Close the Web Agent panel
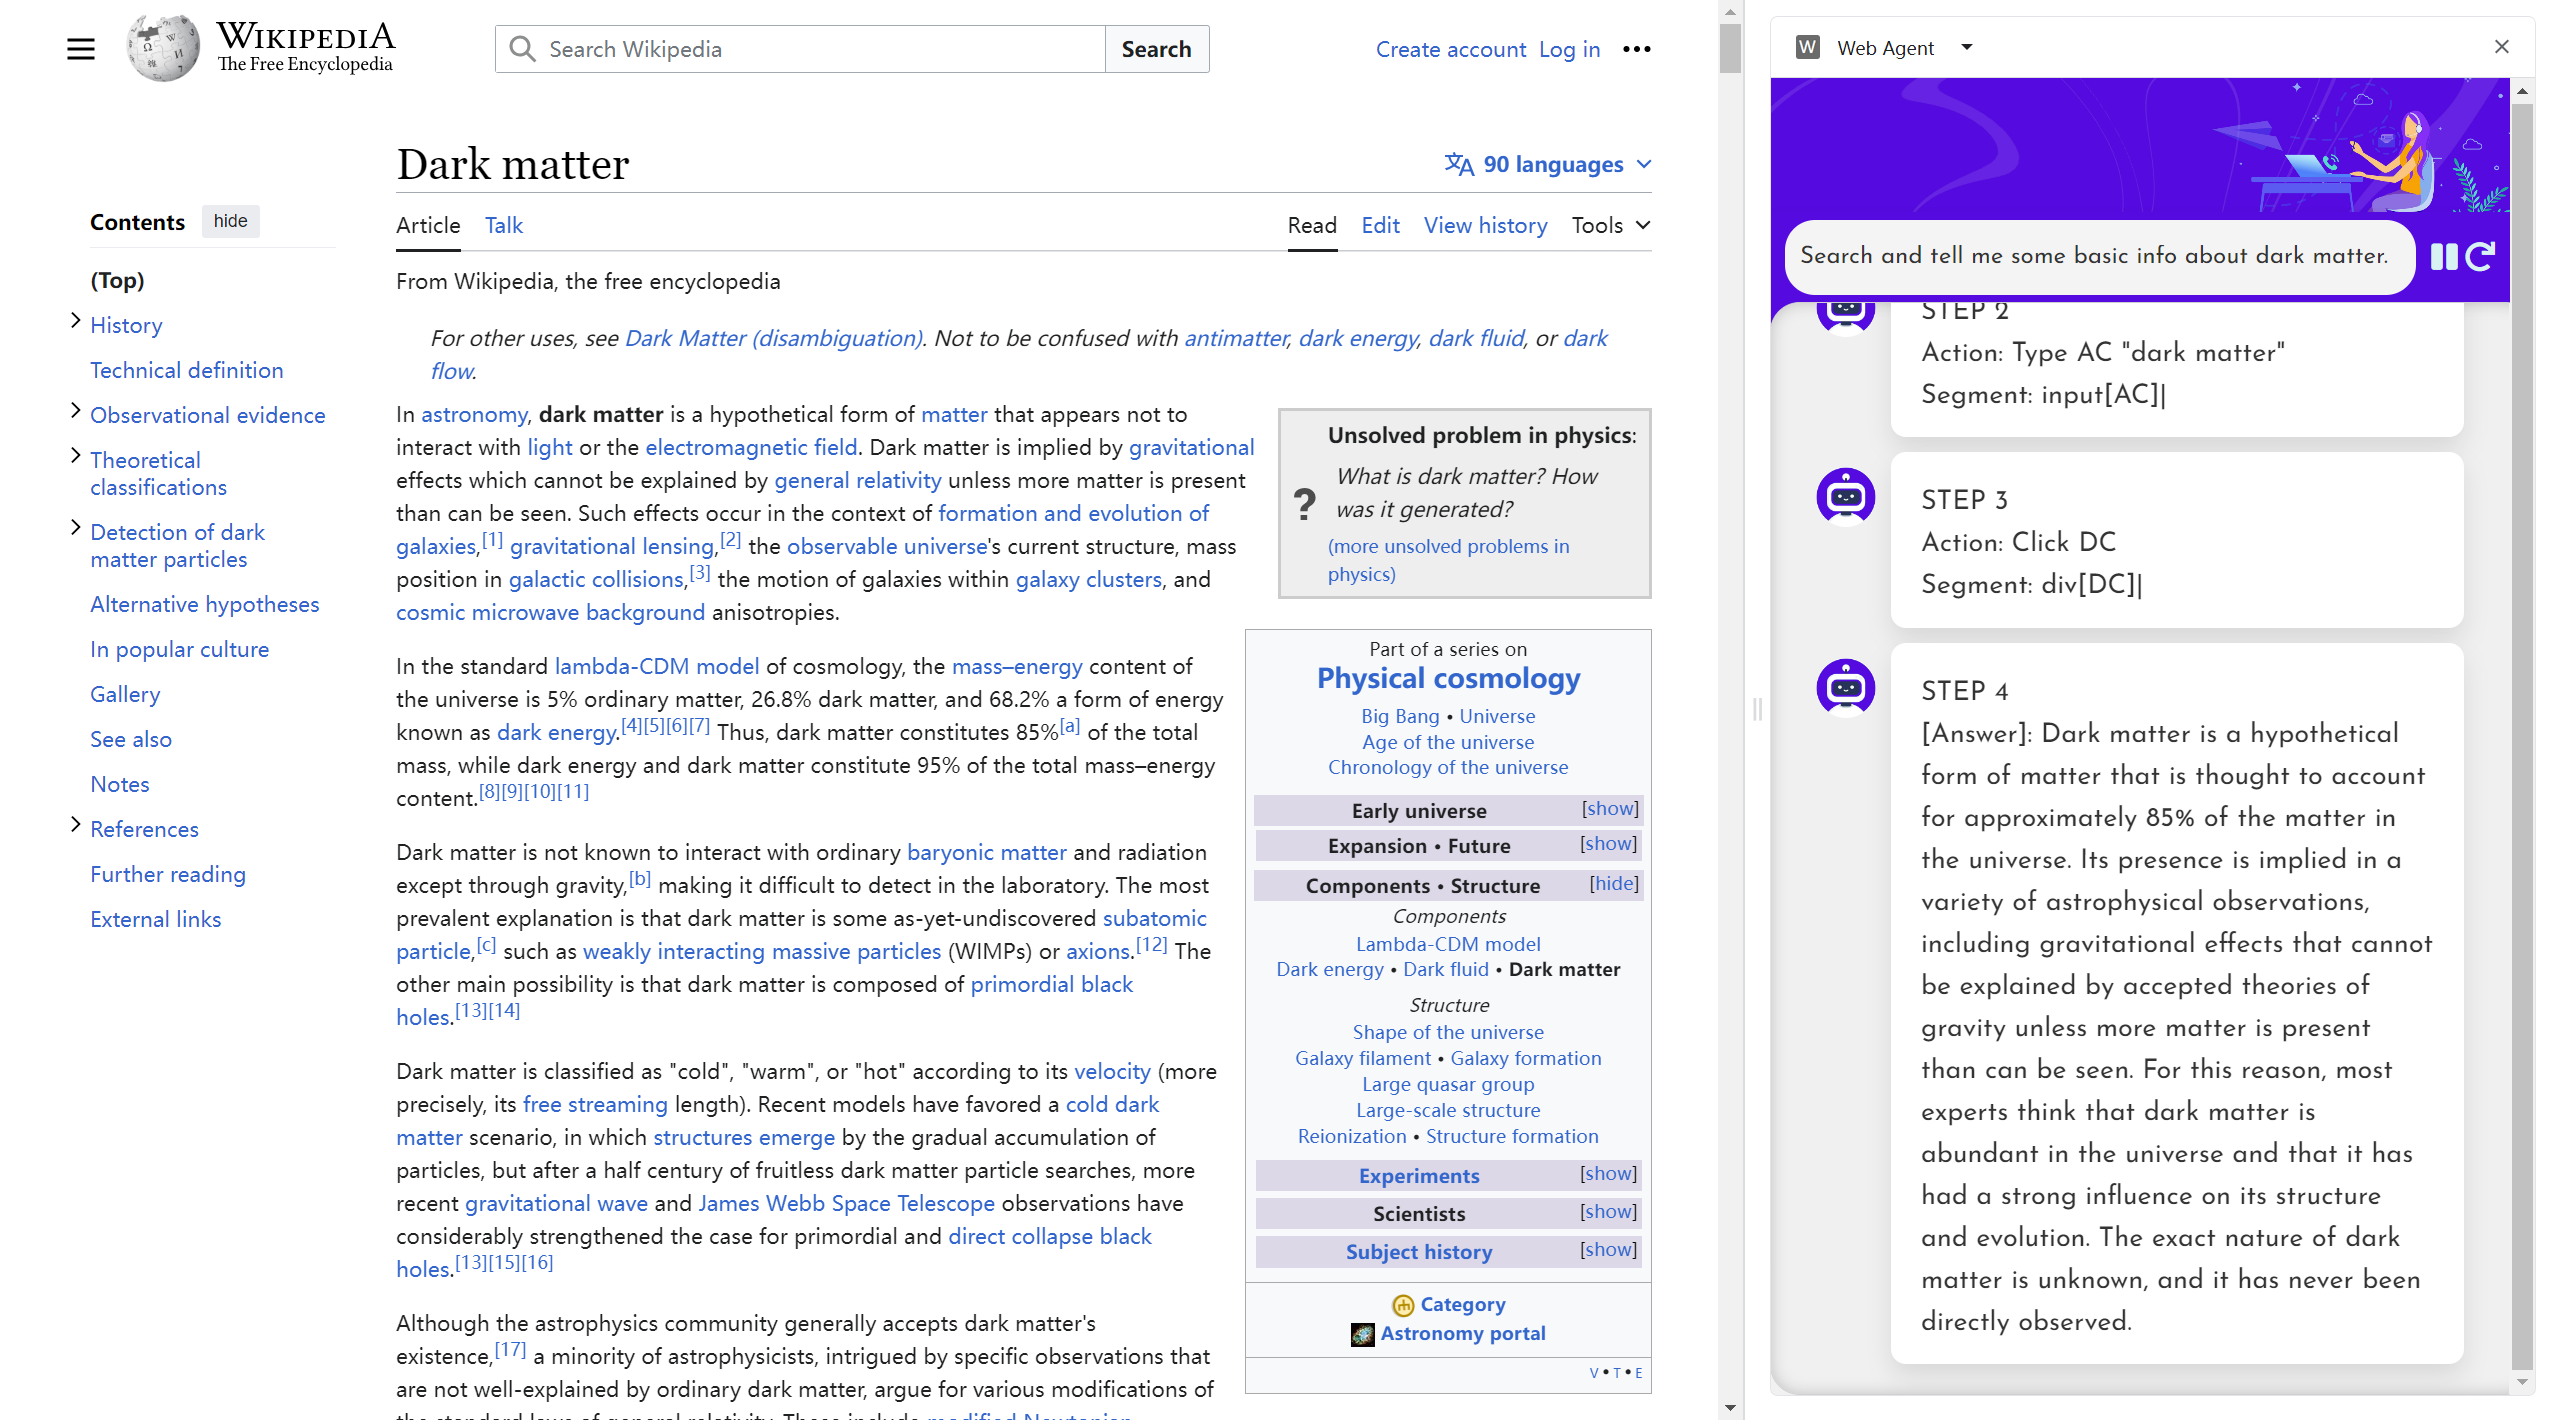 pyautogui.click(x=2501, y=47)
